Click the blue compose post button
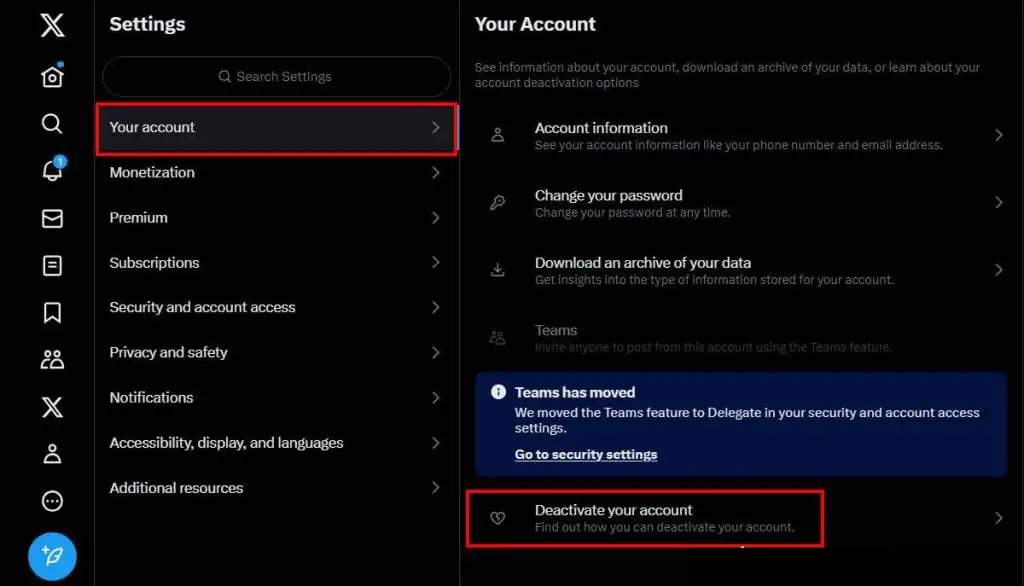The image size is (1024, 586). (x=52, y=557)
